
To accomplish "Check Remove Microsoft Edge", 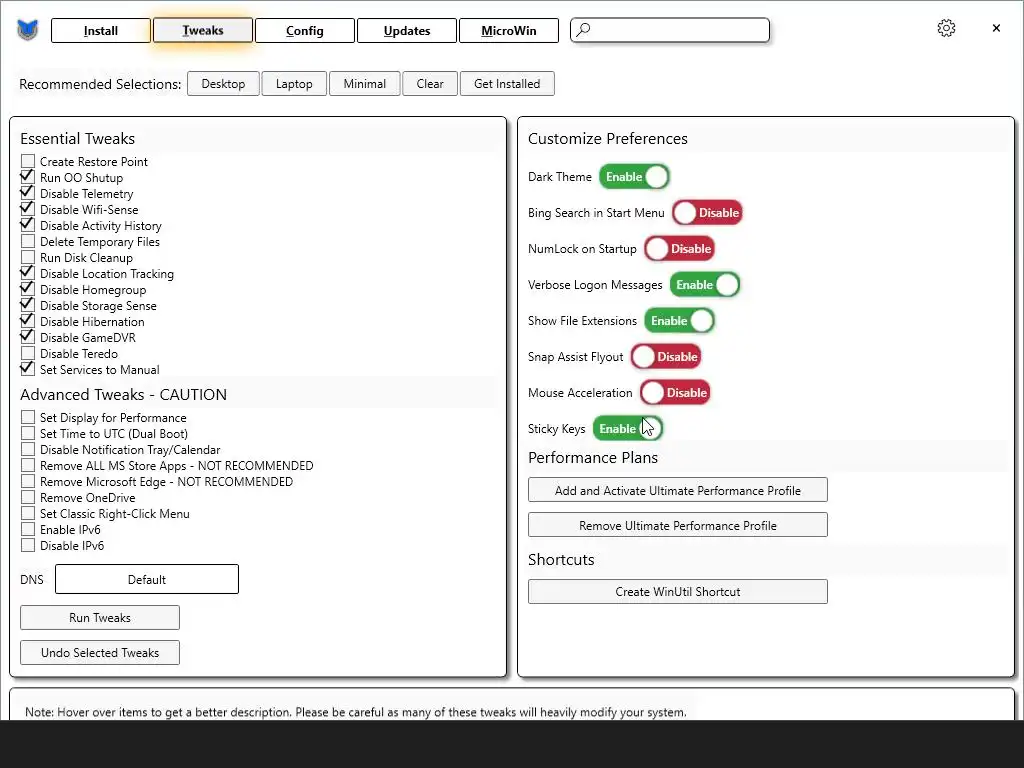I will coord(27,481).
